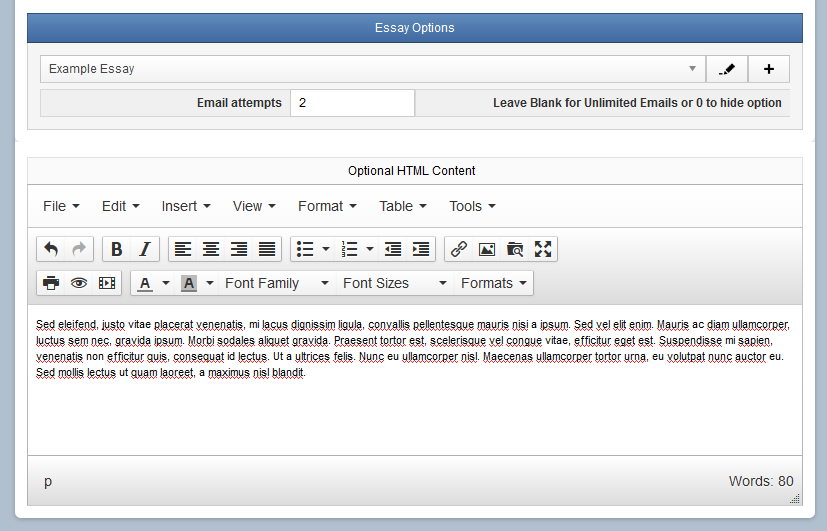
Task: Open the Font Sizes dropdown
Action: (x=396, y=283)
